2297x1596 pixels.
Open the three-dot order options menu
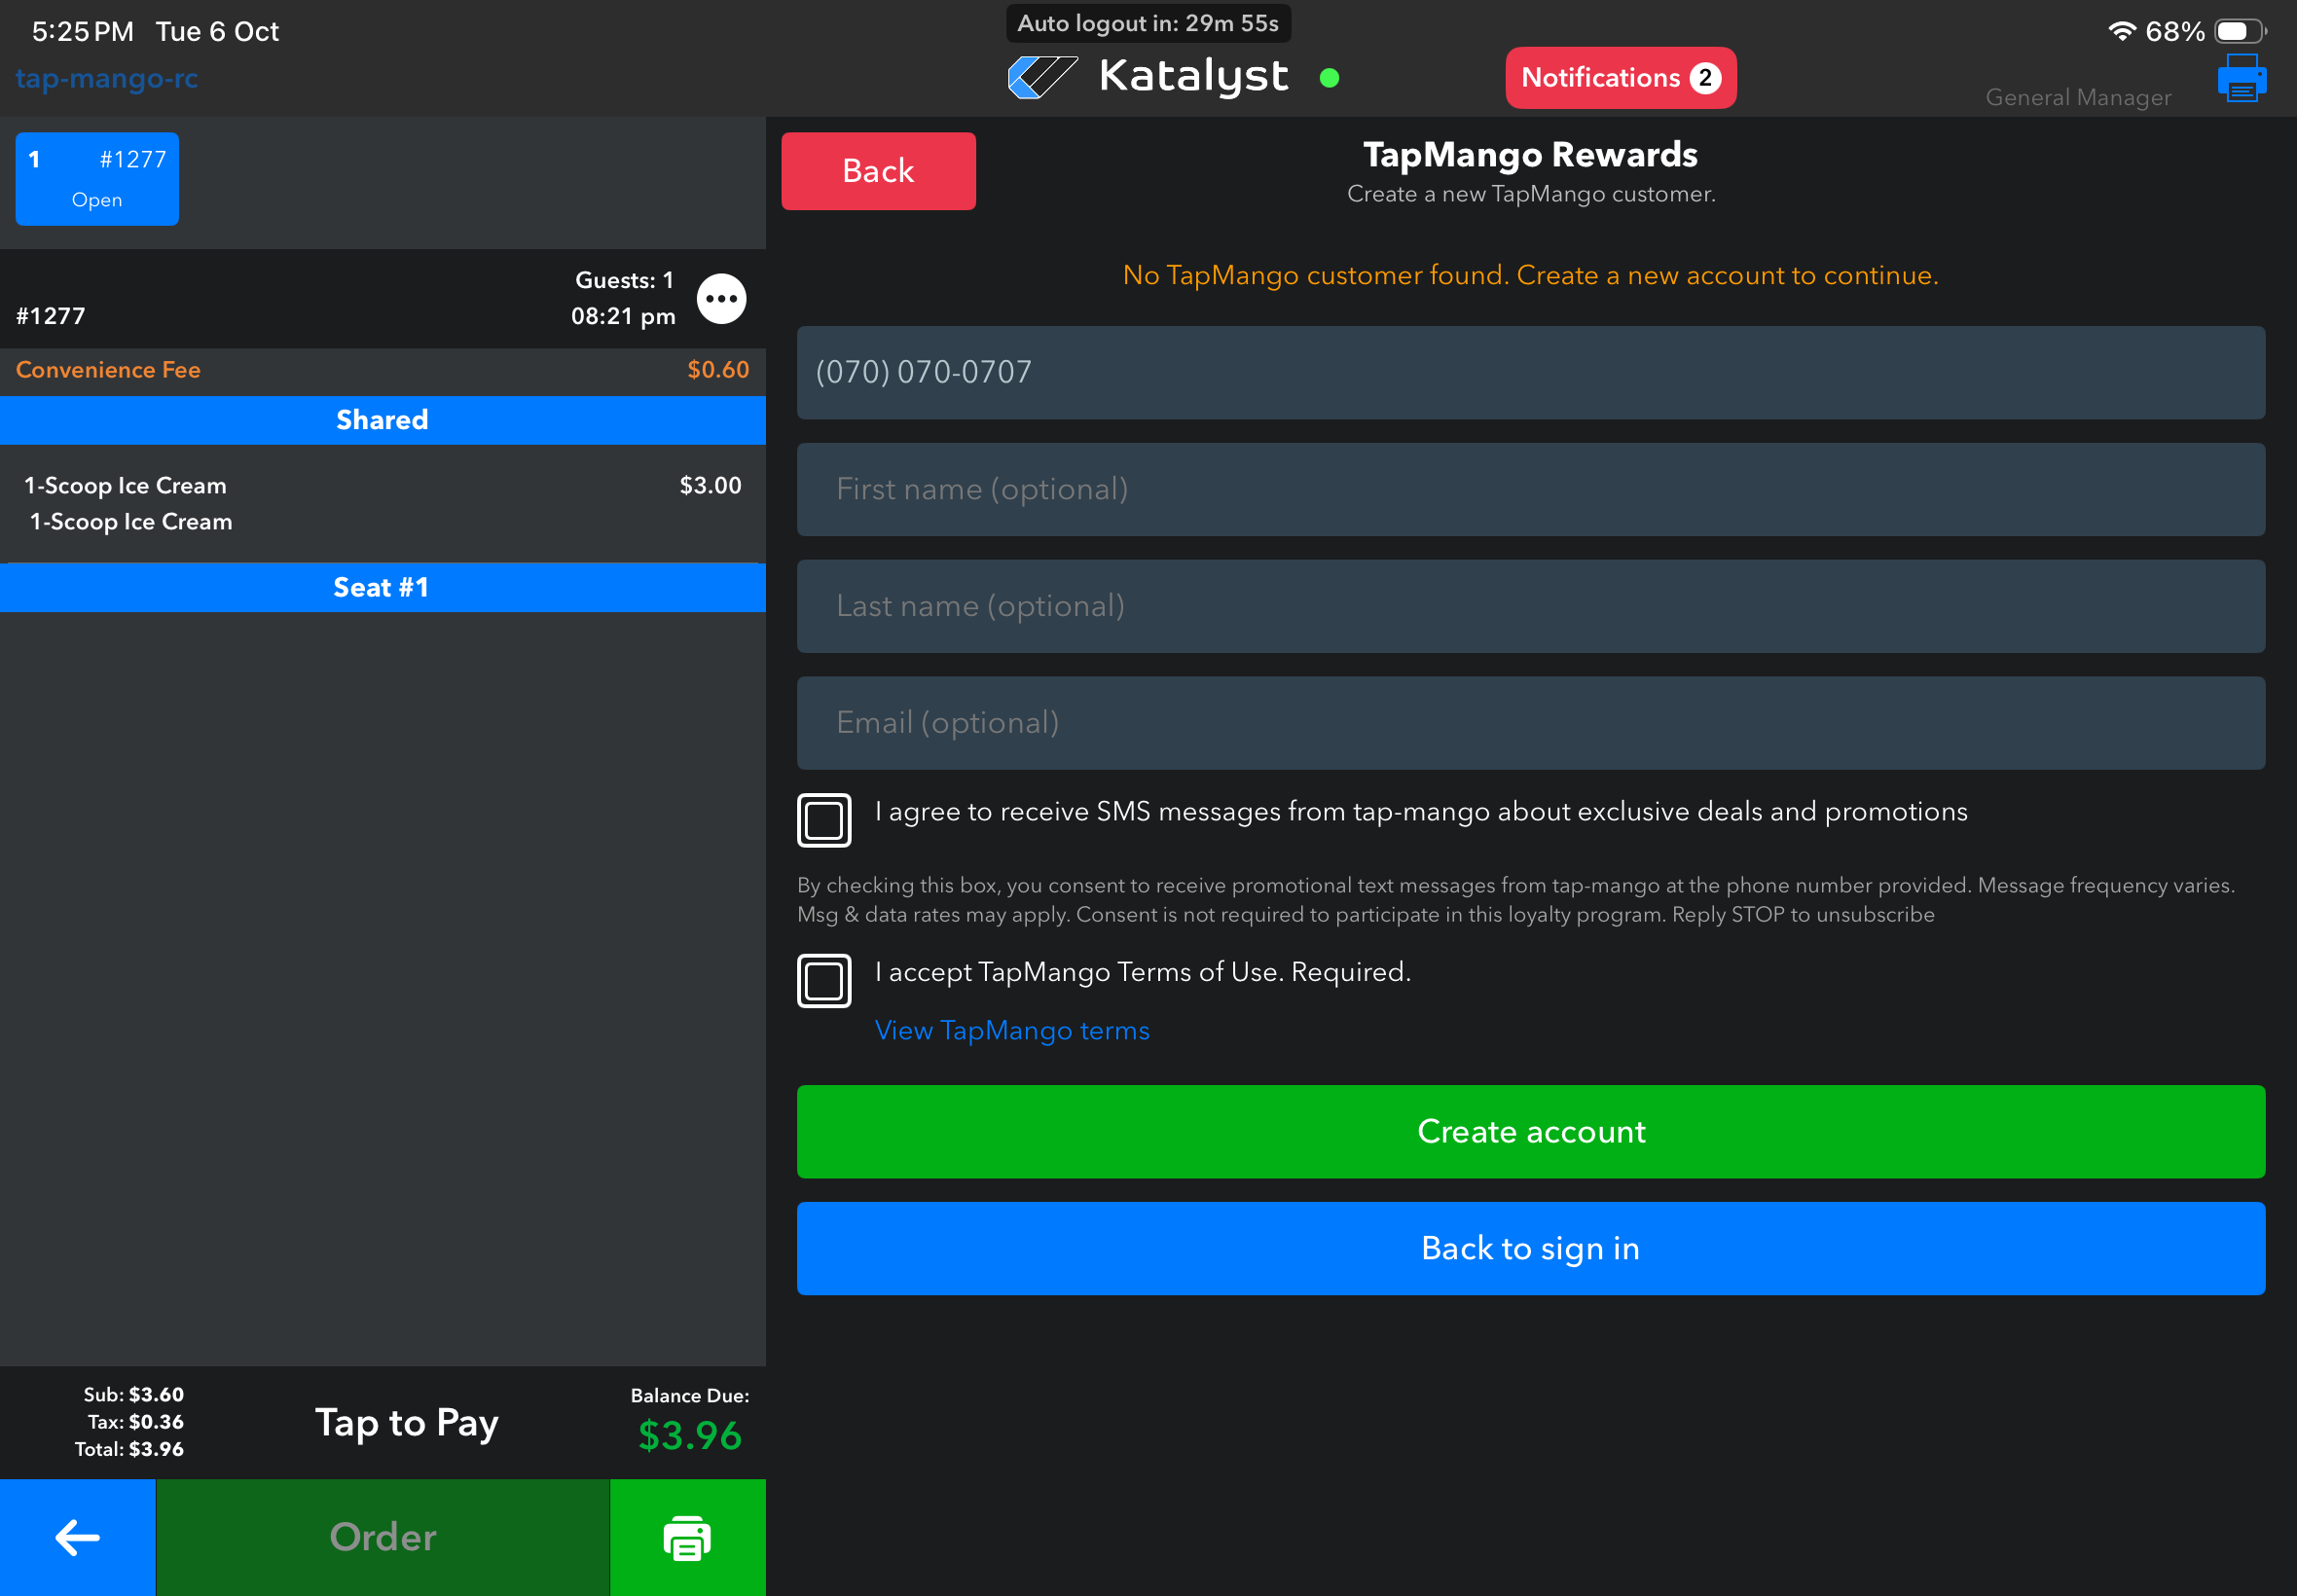tap(721, 298)
